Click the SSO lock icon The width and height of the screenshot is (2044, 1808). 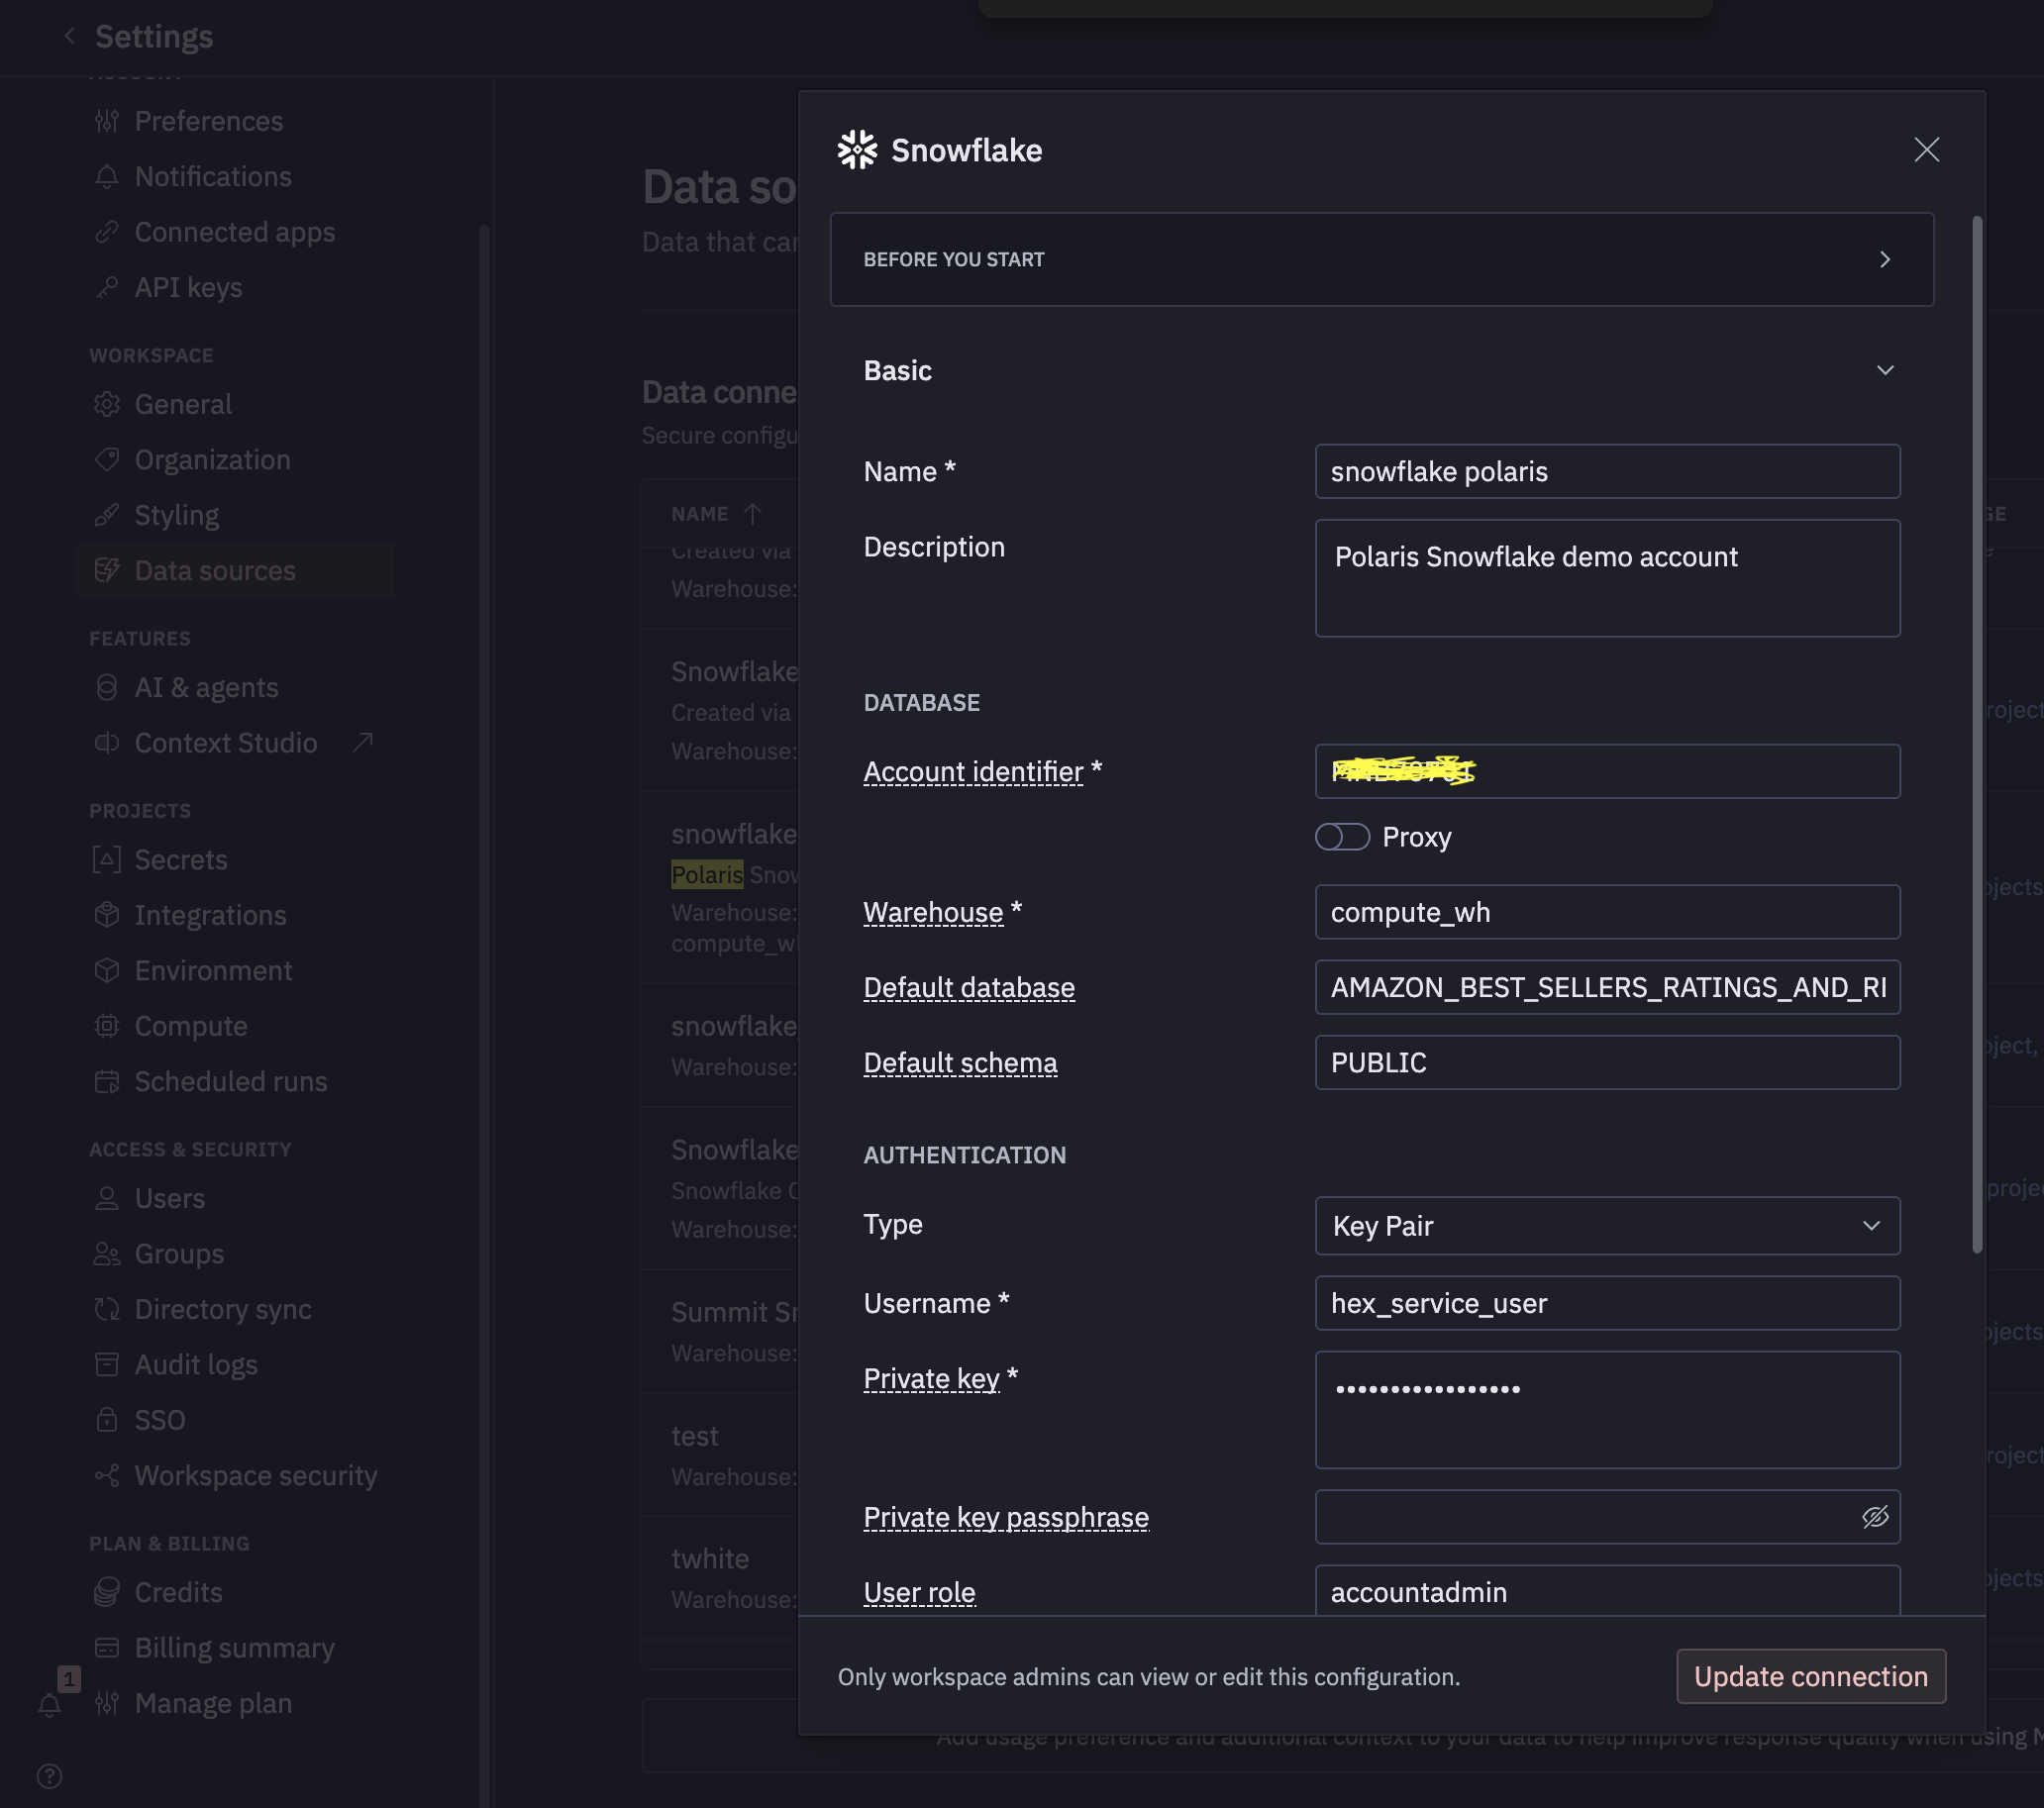(x=107, y=1420)
